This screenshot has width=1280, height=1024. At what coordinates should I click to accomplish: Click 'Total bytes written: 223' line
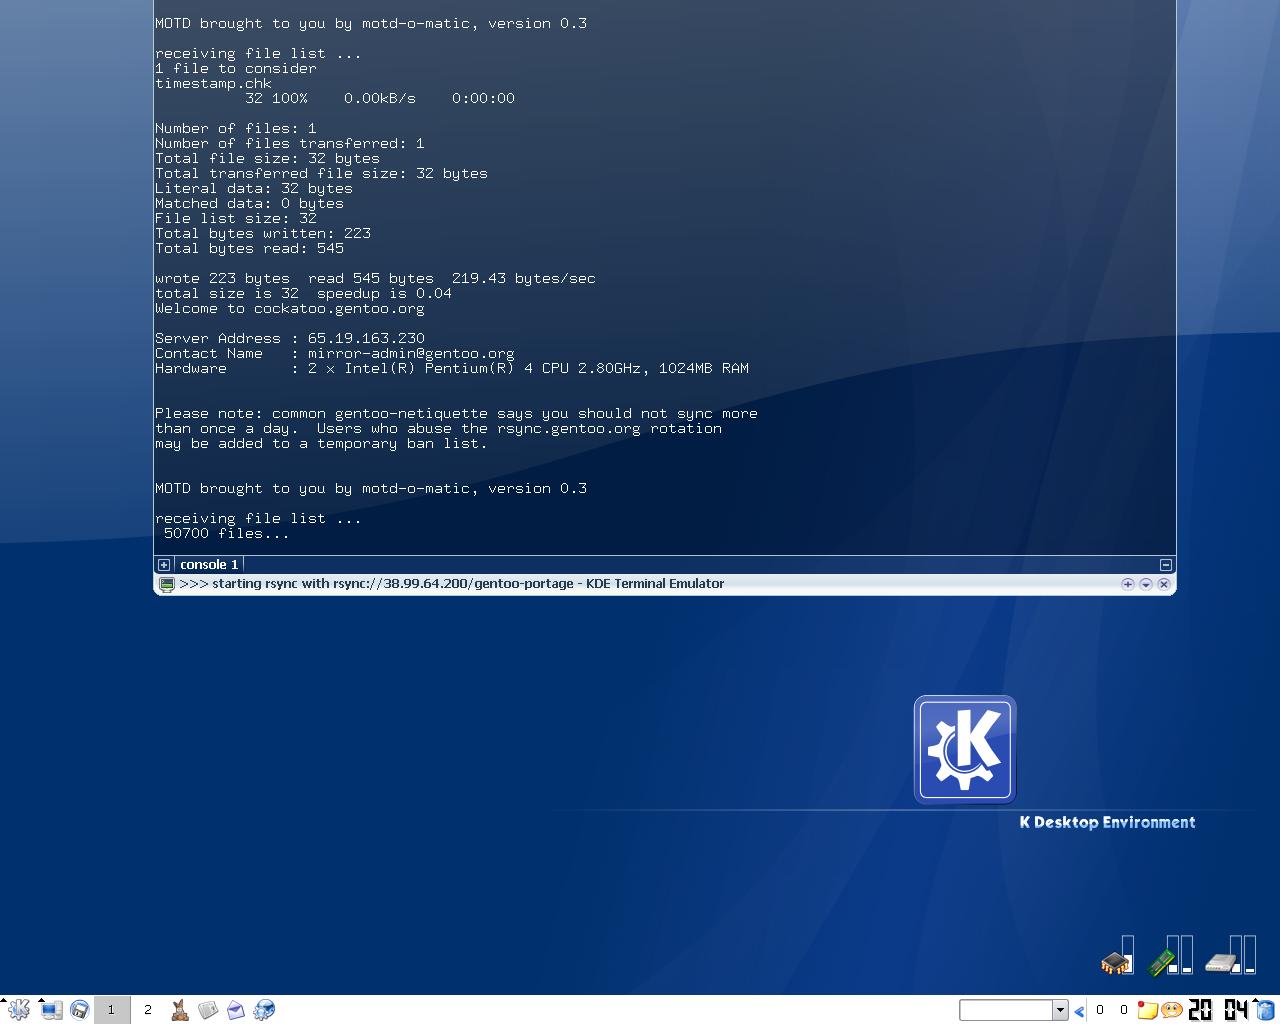point(263,234)
